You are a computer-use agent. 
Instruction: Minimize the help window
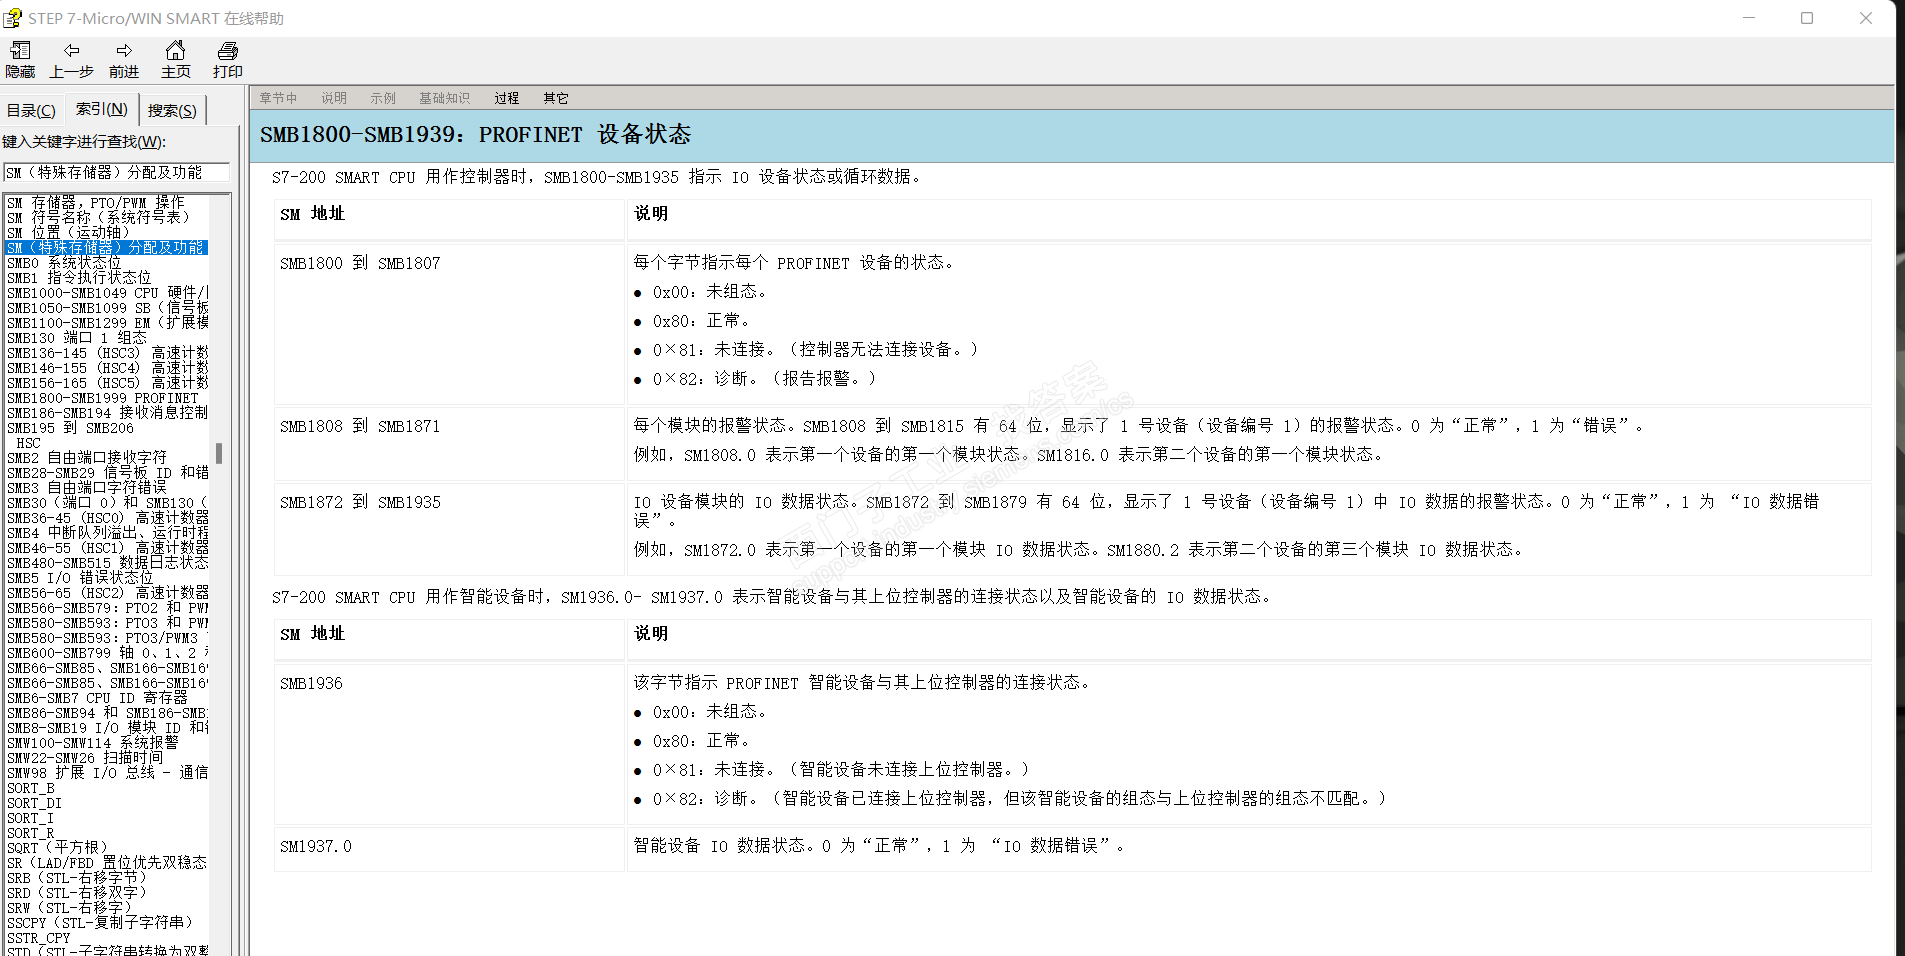(x=1749, y=18)
